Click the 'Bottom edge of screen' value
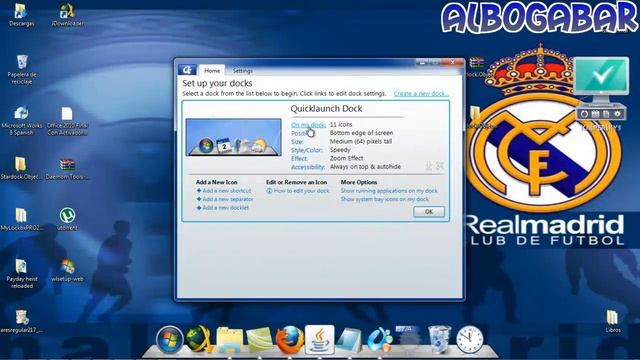 pos(362,133)
